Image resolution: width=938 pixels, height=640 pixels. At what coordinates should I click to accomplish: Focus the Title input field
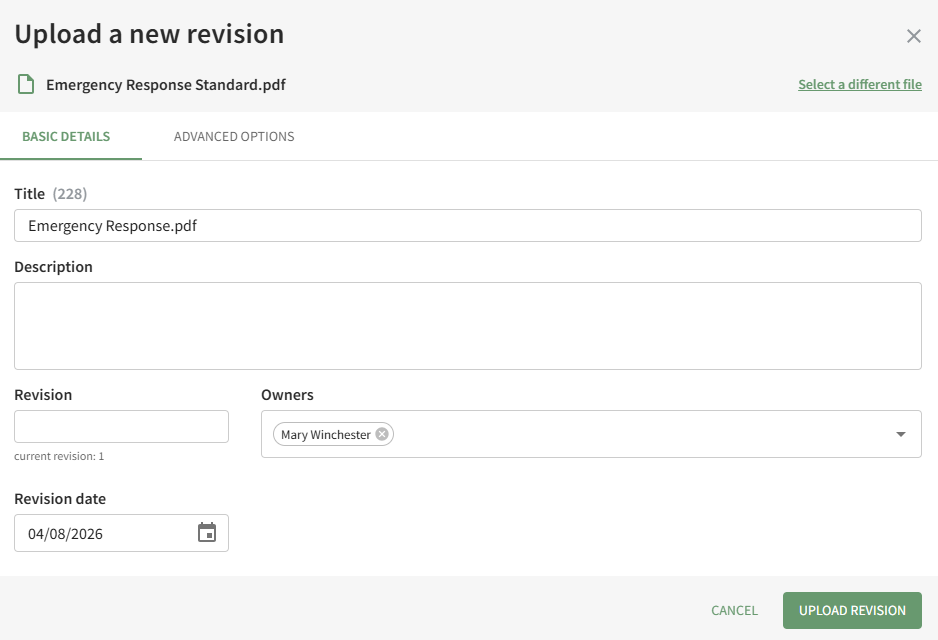click(x=467, y=226)
